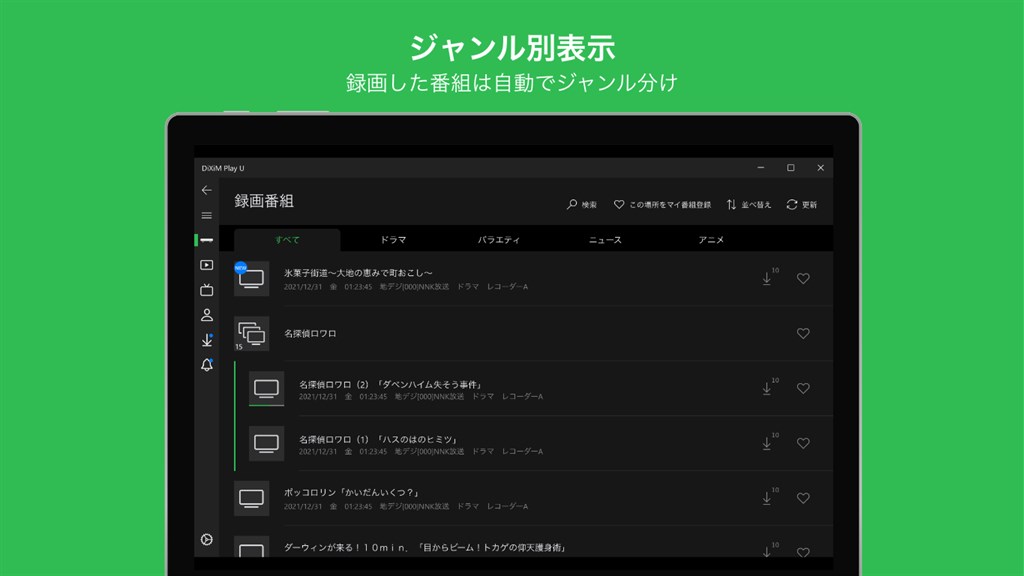Open the user profile sidebar icon
Image resolution: width=1024 pixels, height=576 pixels.
[x=206, y=315]
